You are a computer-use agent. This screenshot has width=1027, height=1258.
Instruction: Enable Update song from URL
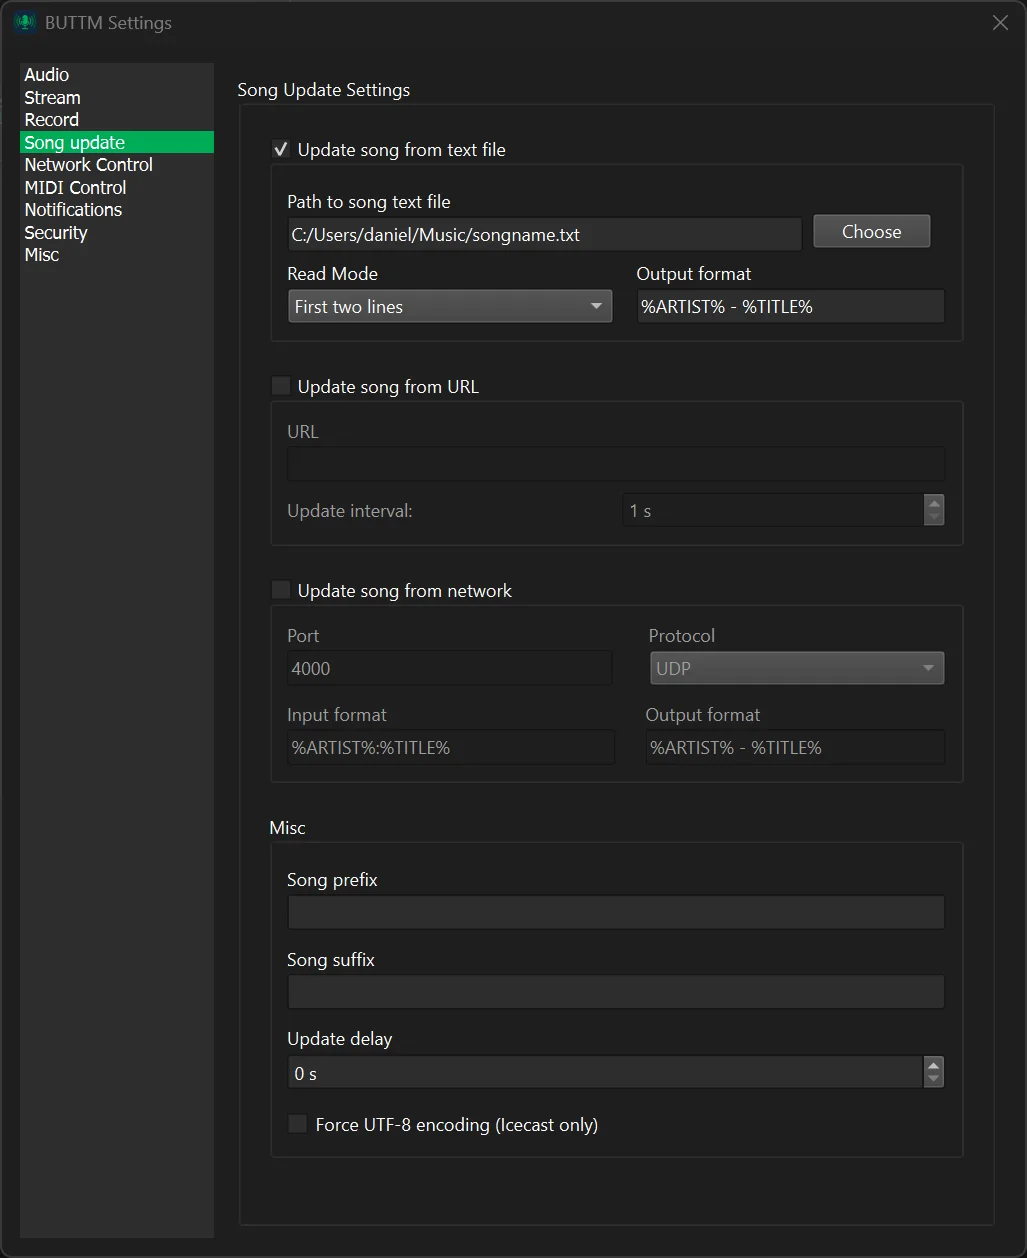pyautogui.click(x=281, y=385)
